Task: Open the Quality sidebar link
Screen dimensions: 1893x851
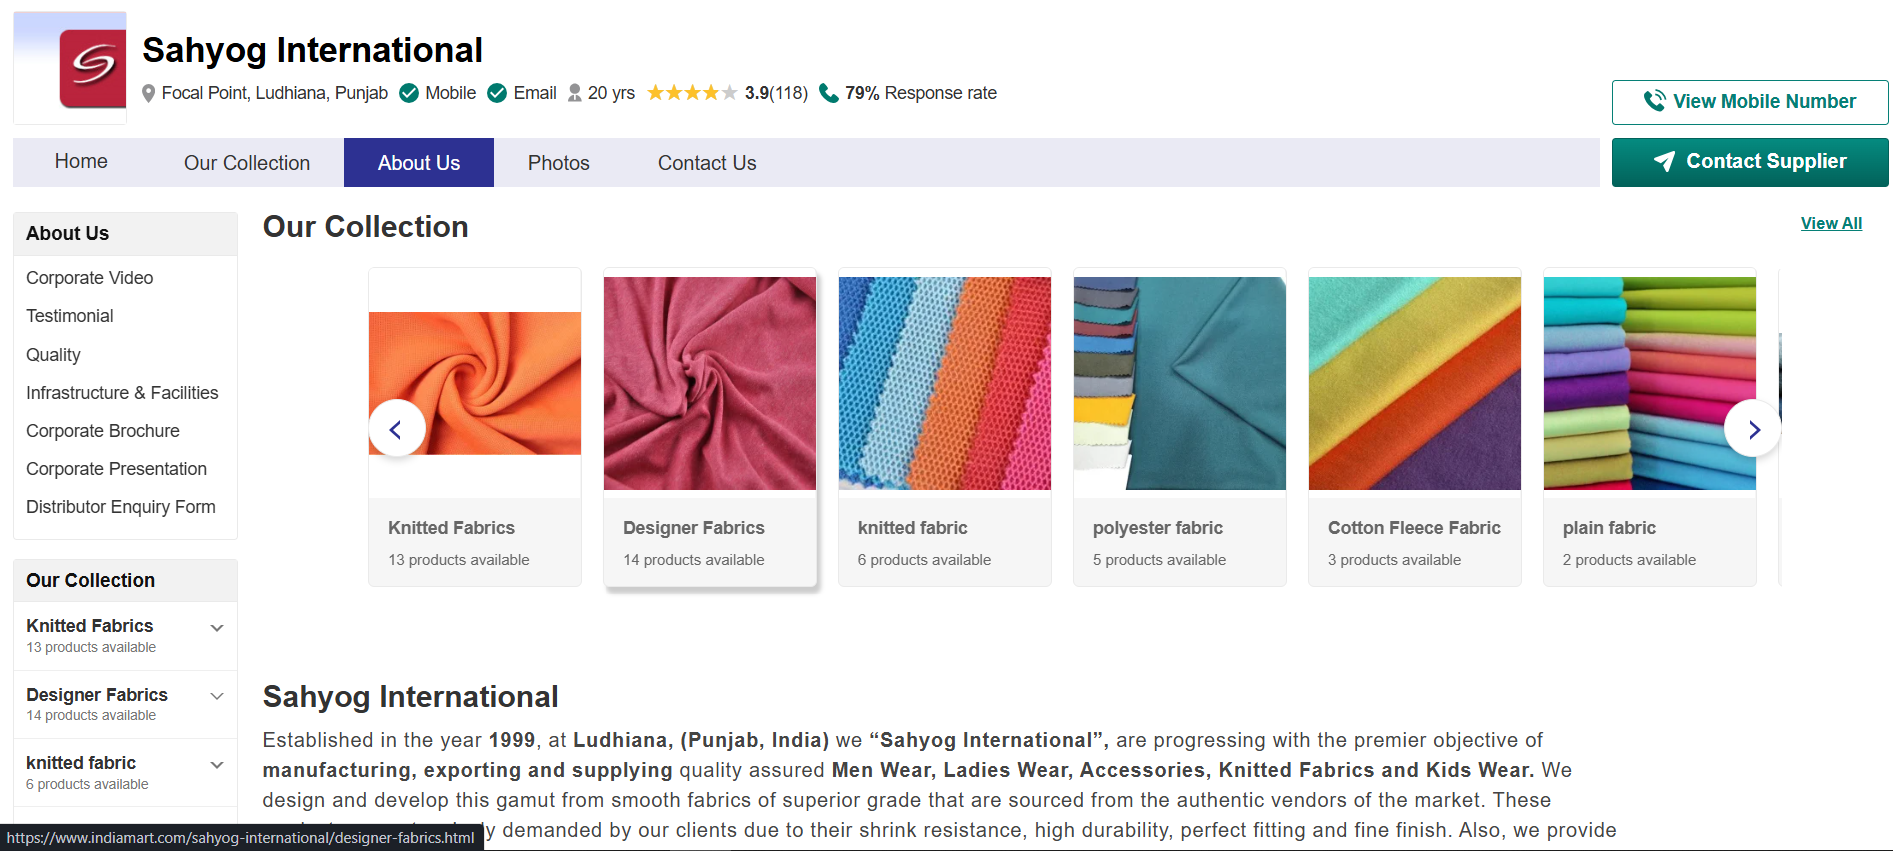Action: (53, 355)
